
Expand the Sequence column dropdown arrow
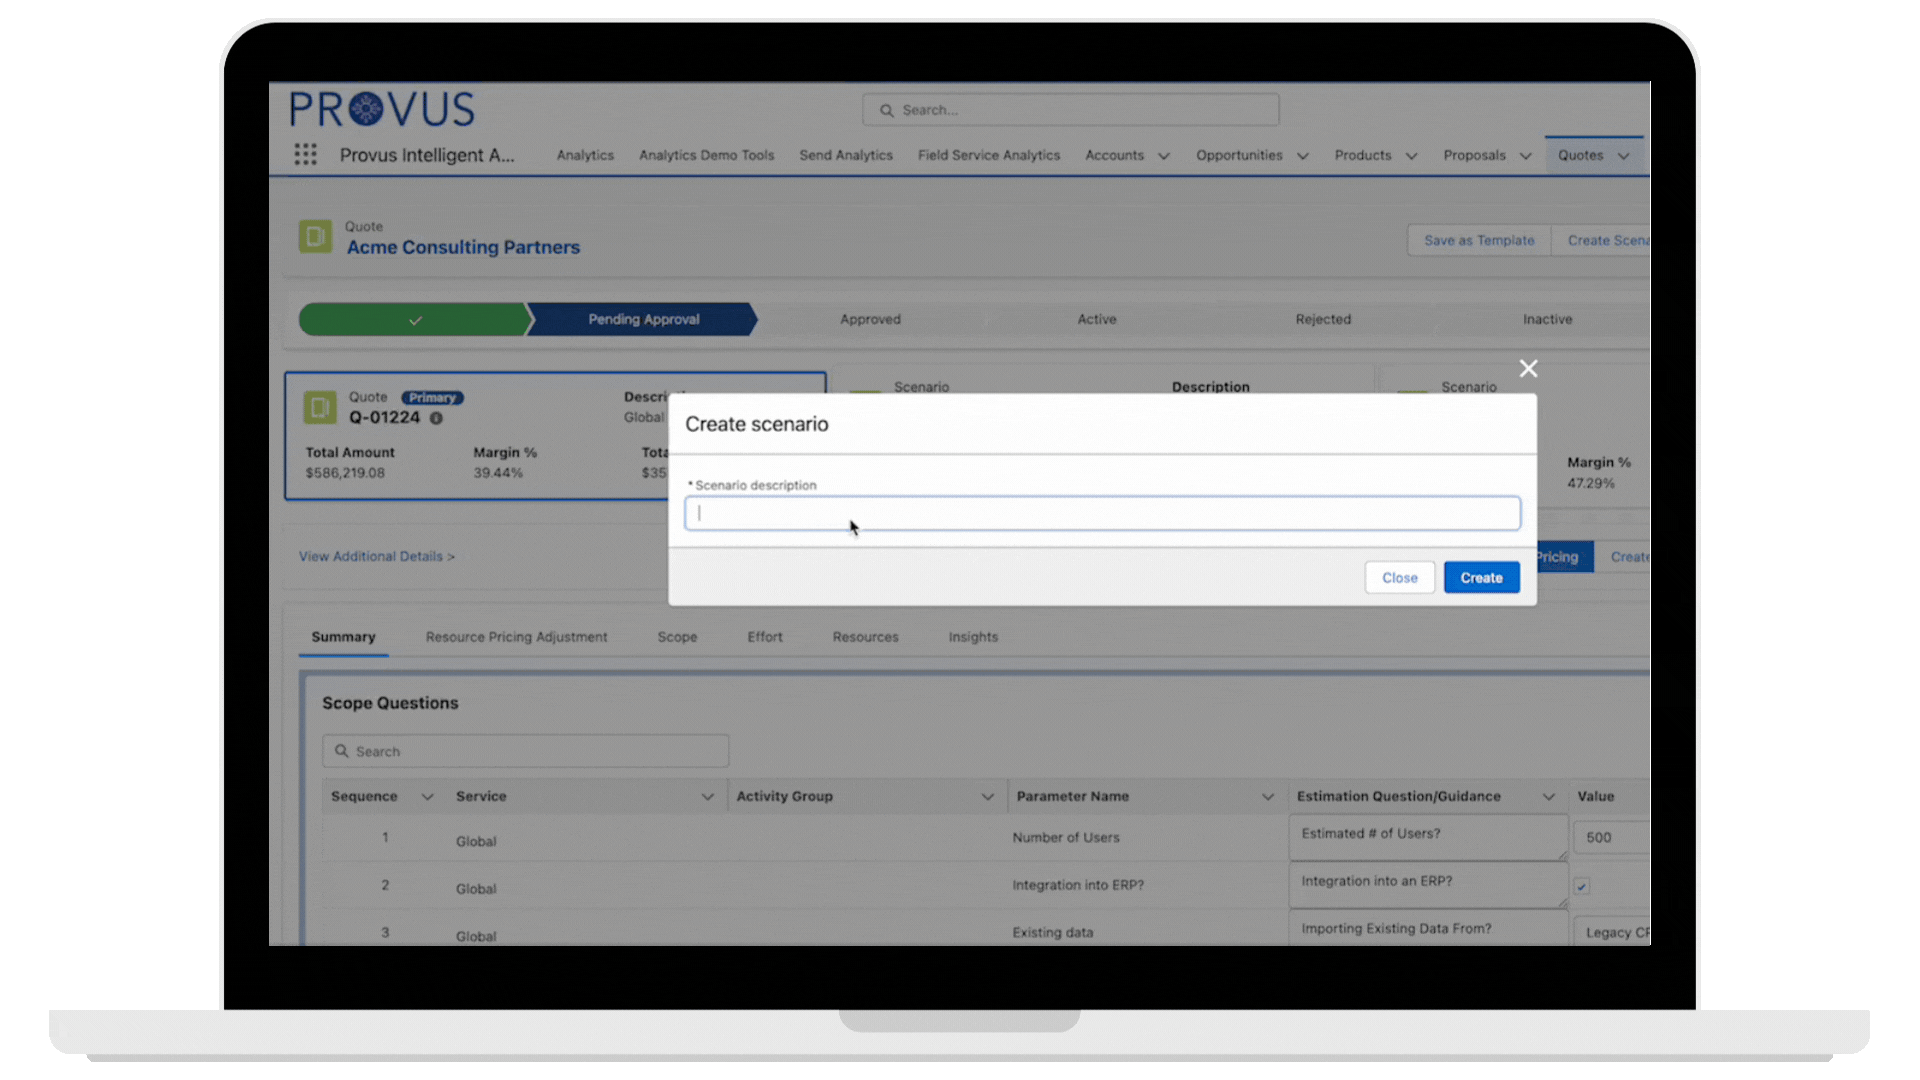pos(427,797)
